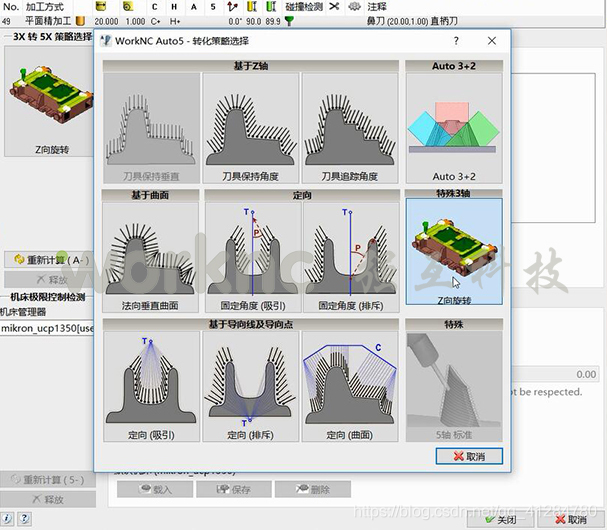Image resolution: width=607 pixels, height=530 pixels.
Task: Close the WorkNC Auto5 dialog
Action: click(x=492, y=41)
